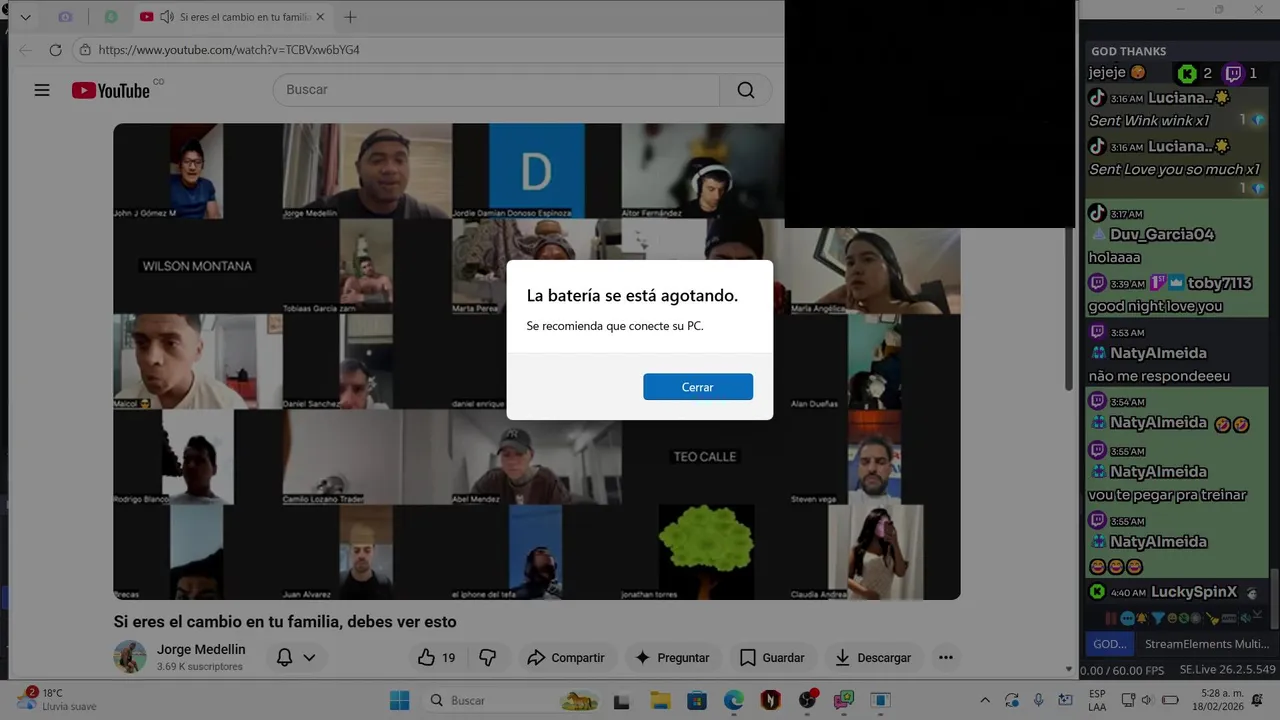
Task: Click the Windows taskbar Buscar search box
Action: (513, 700)
